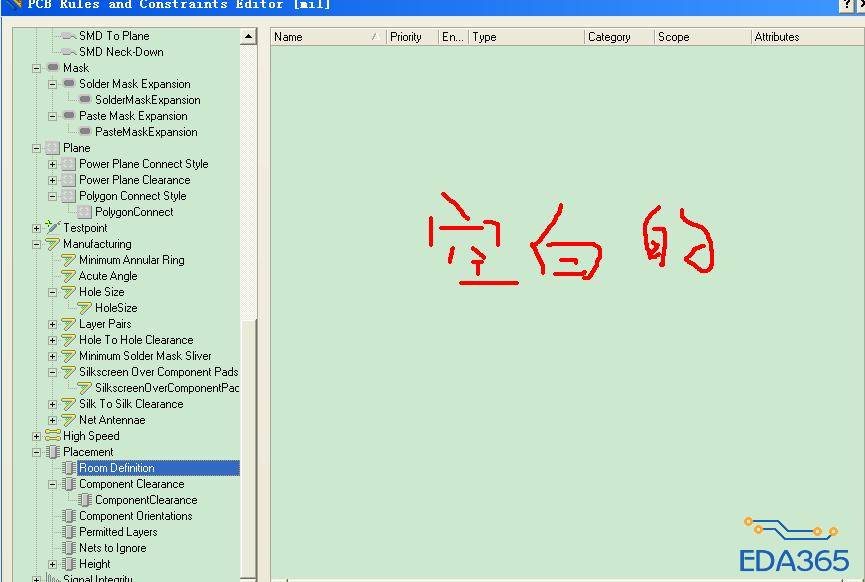Click the Solder Mask Expansion icon
Viewport: 865px width, 582px height.
[69, 84]
